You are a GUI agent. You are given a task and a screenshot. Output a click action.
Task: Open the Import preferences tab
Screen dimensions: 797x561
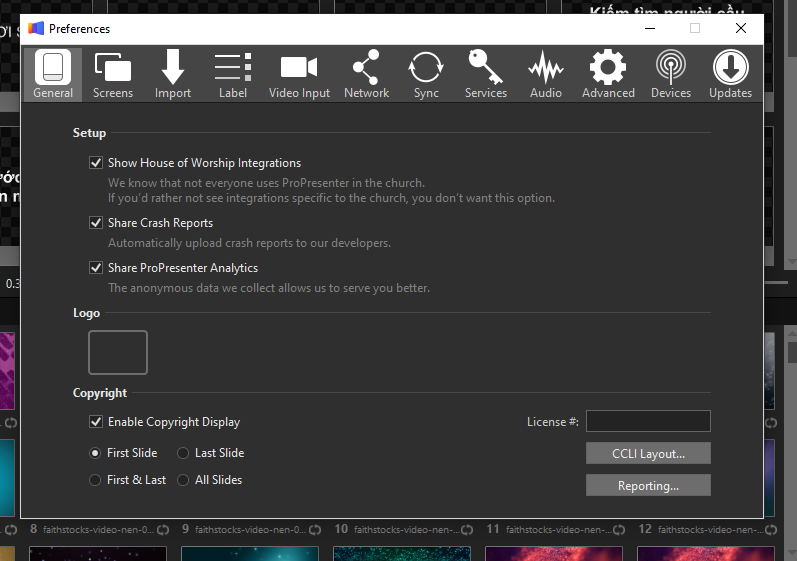click(173, 74)
